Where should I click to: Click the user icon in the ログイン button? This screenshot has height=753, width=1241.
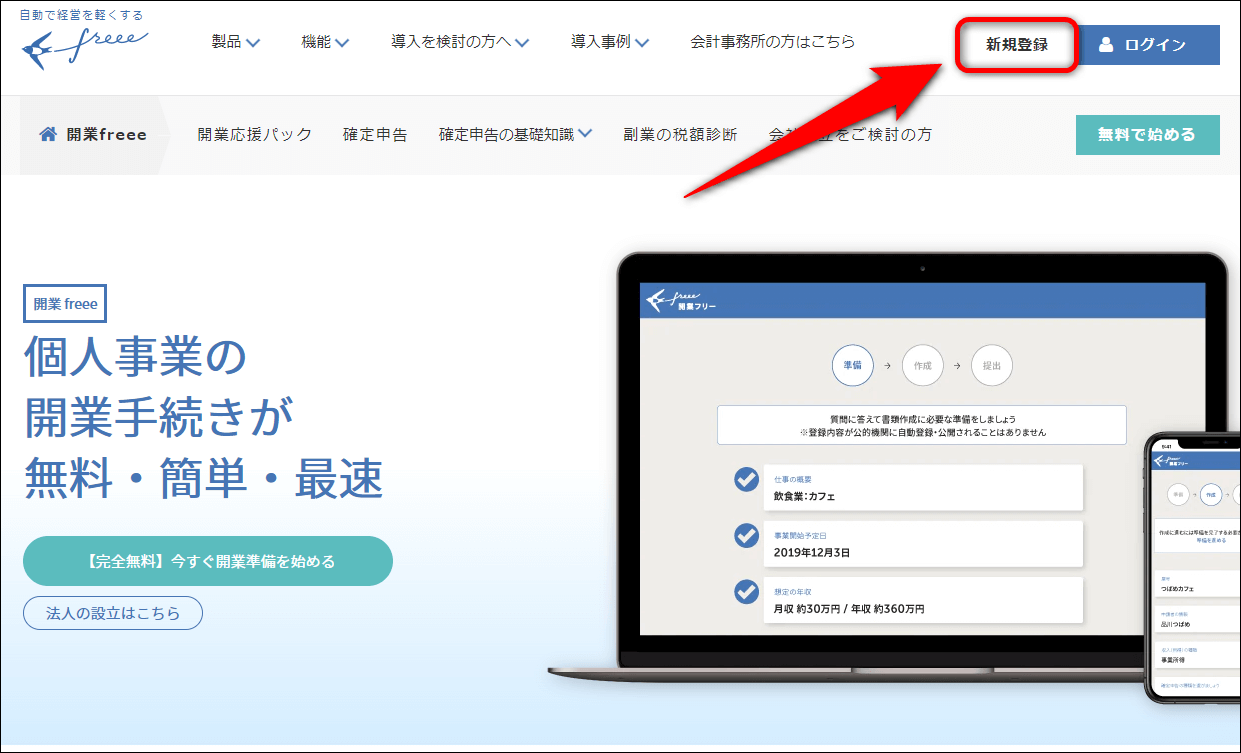tap(1105, 44)
